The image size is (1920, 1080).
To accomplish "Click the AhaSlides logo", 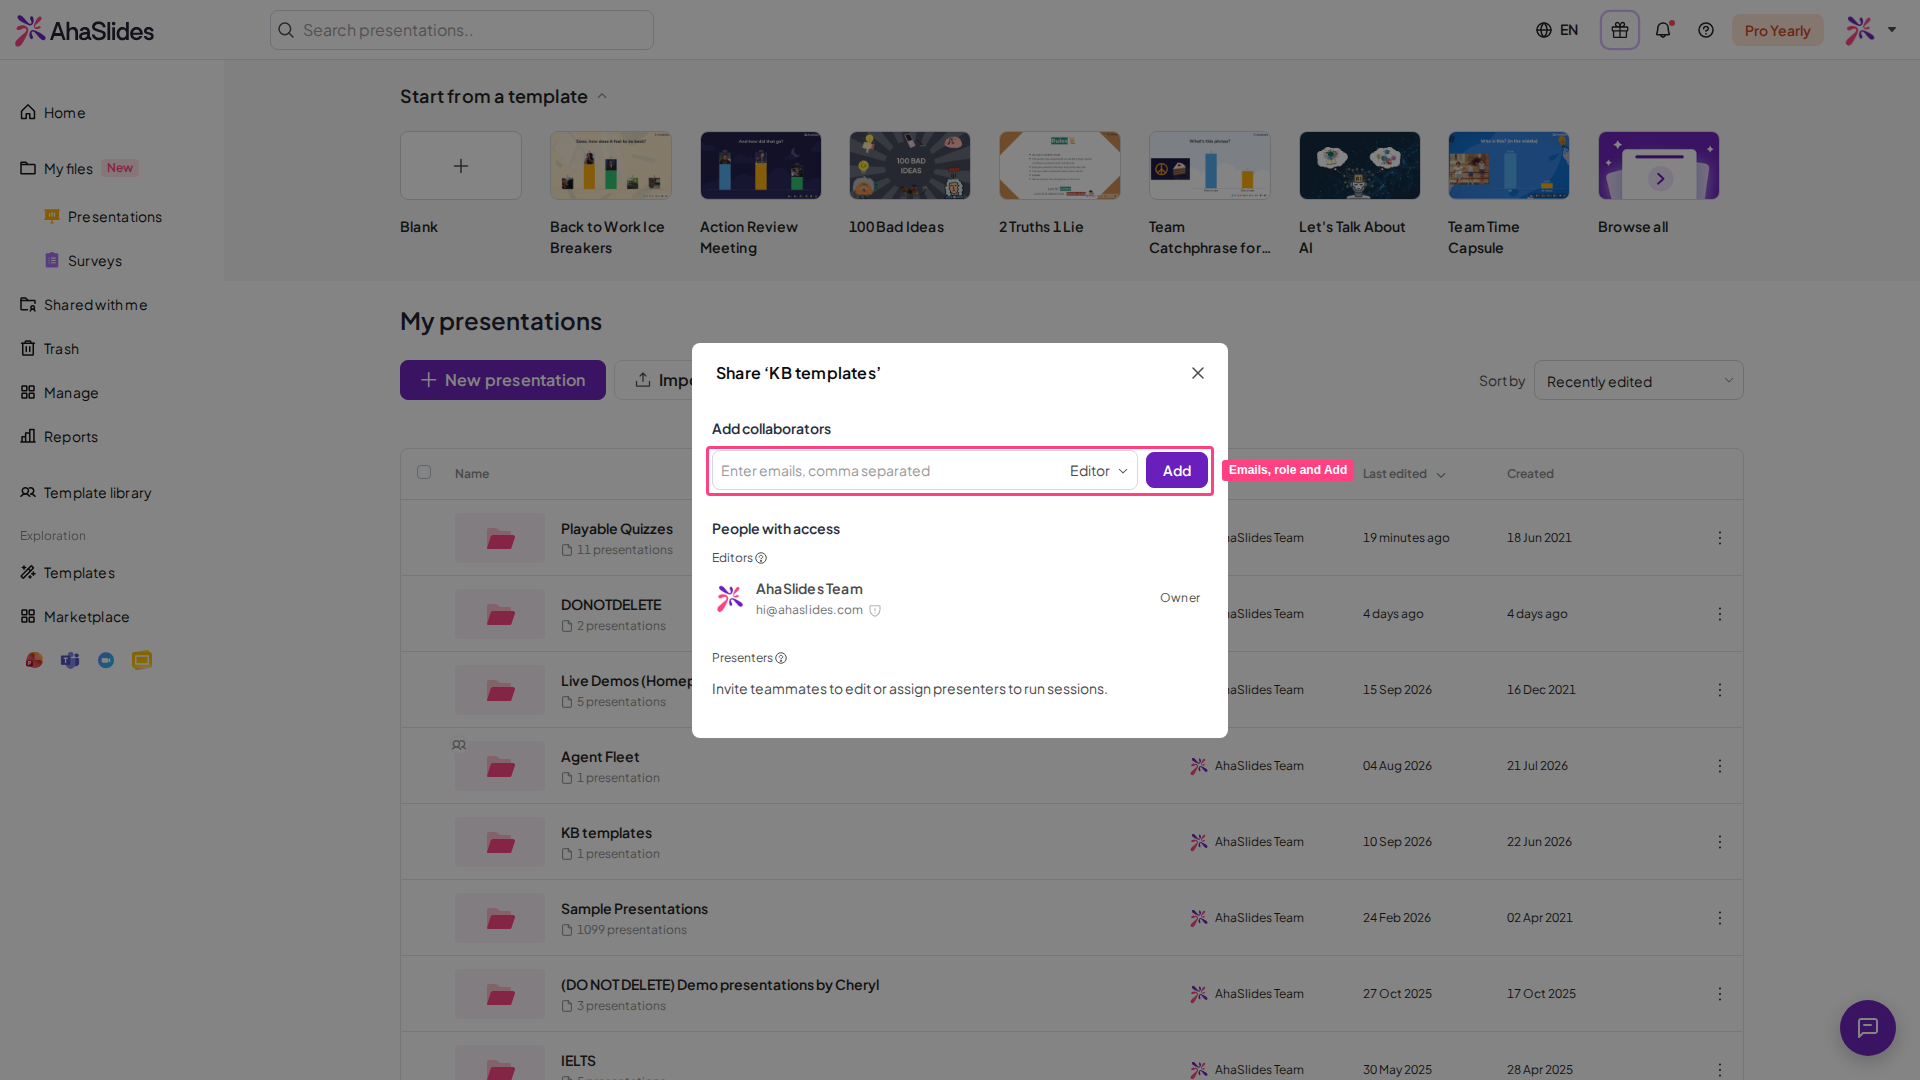I will click(x=85, y=30).
